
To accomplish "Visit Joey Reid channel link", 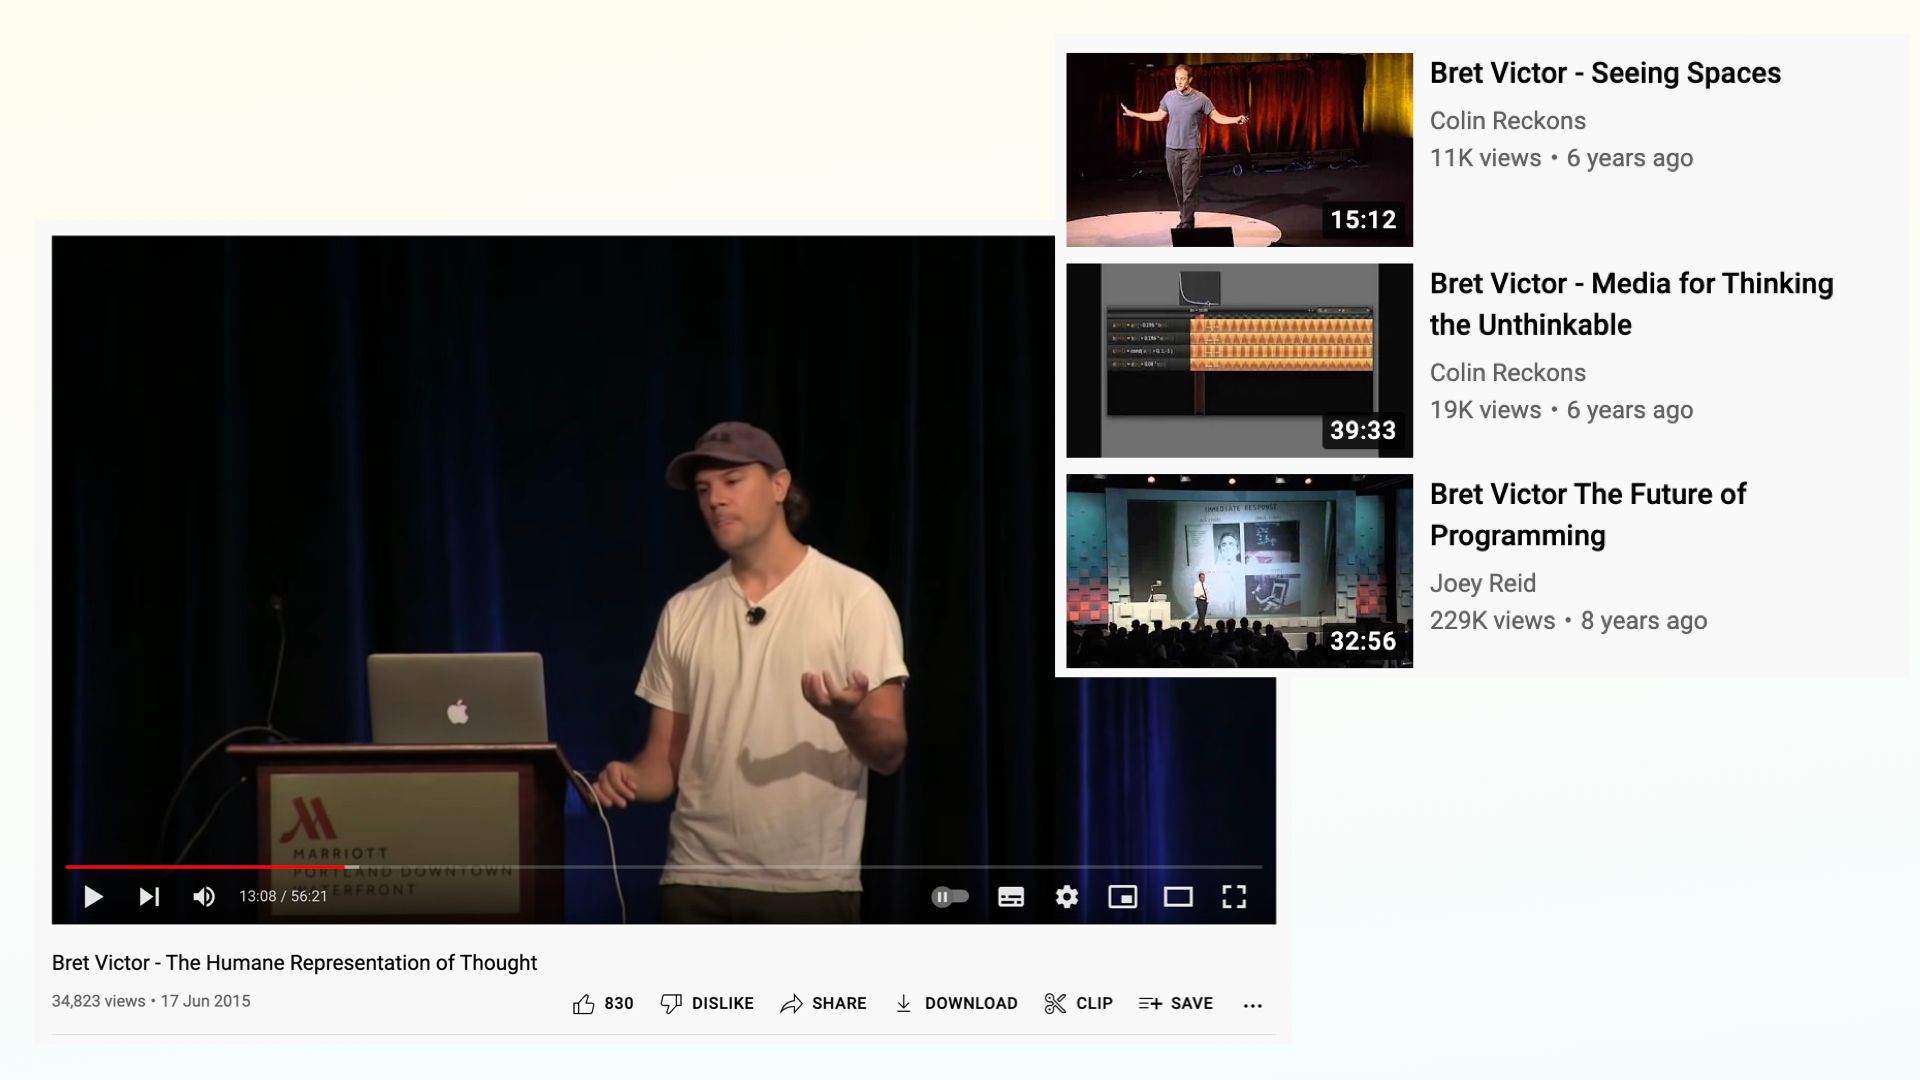I will tap(1482, 583).
